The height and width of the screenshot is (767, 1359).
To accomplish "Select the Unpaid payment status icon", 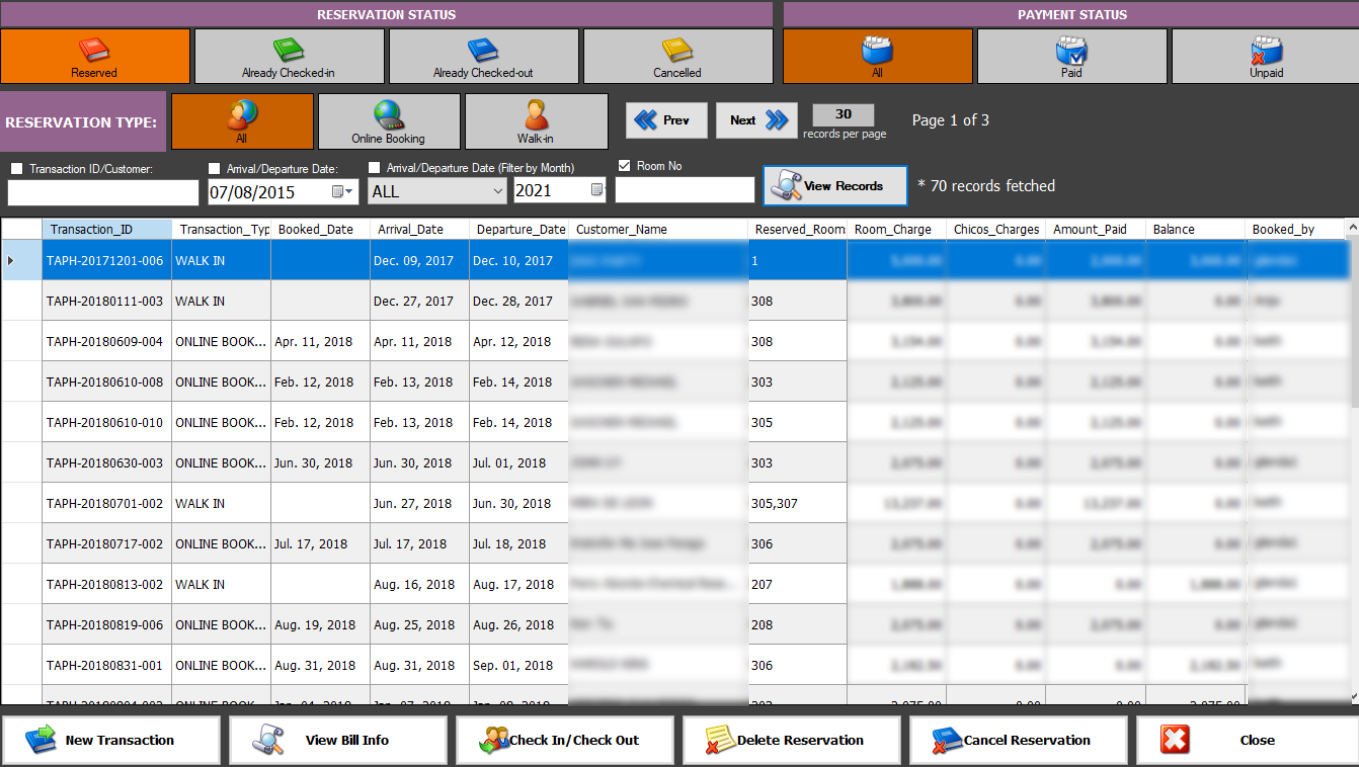I will coord(1266,51).
